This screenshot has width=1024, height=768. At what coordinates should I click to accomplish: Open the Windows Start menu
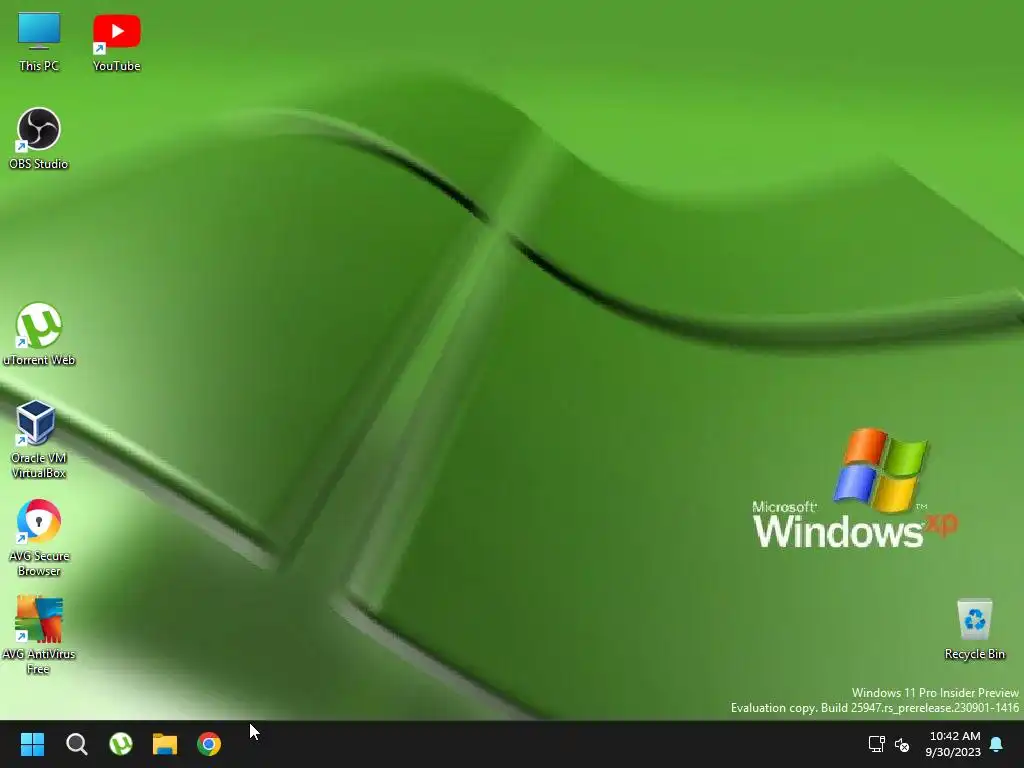[32, 744]
